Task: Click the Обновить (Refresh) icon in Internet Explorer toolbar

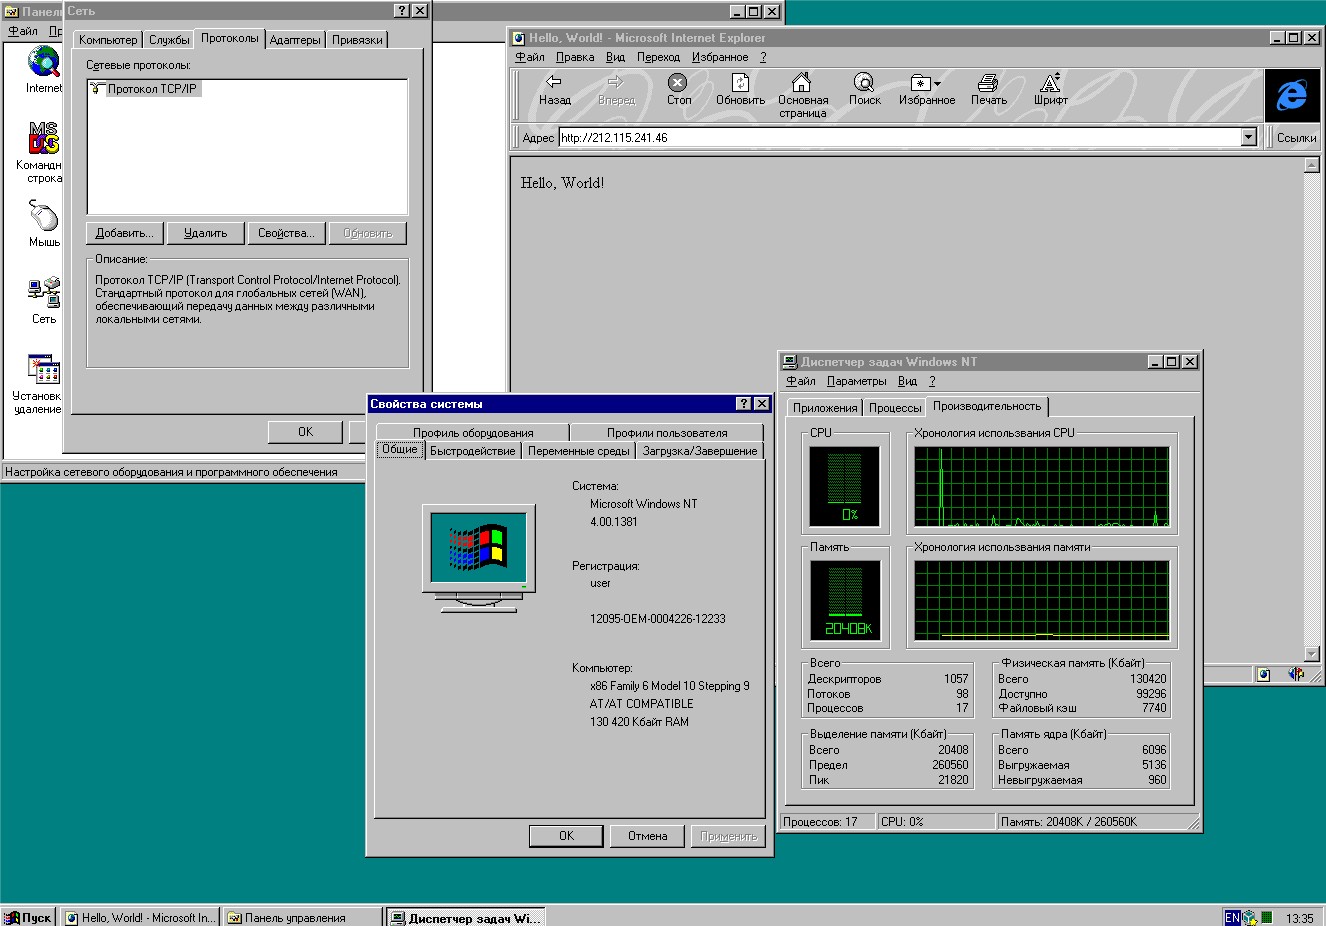Action: (740, 89)
